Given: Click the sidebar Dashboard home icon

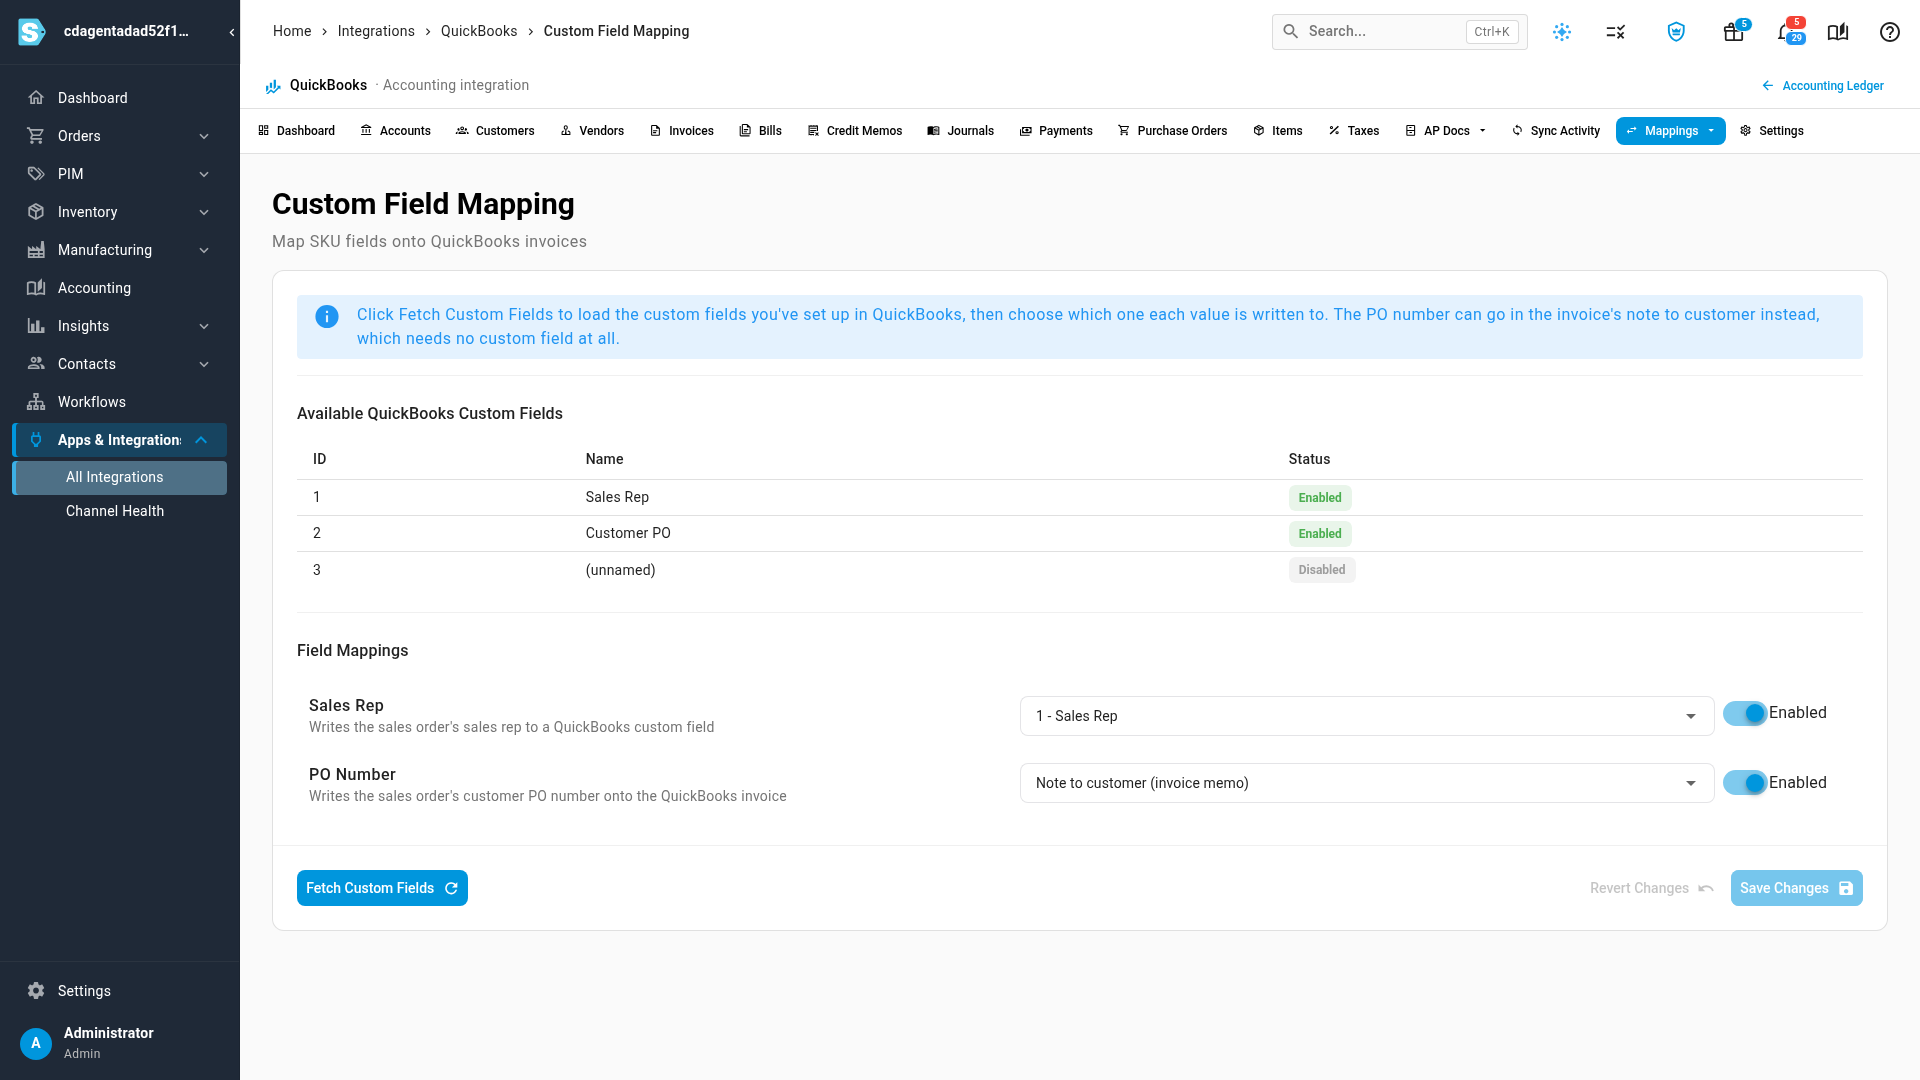Looking at the screenshot, I should (36, 98).
